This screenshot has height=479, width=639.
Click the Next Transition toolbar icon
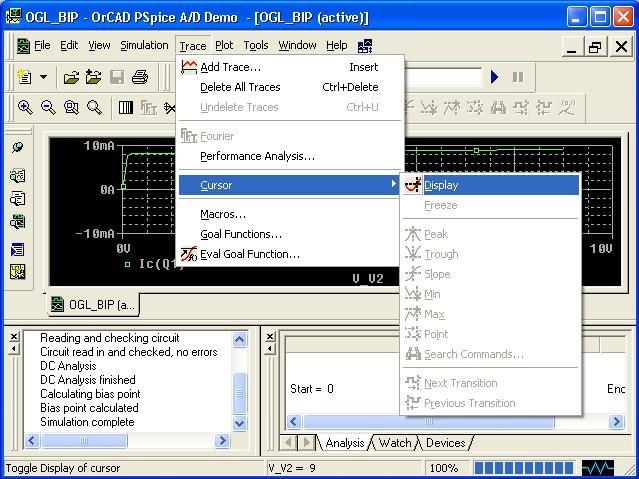pyautogui.click(x=521, y=108)
